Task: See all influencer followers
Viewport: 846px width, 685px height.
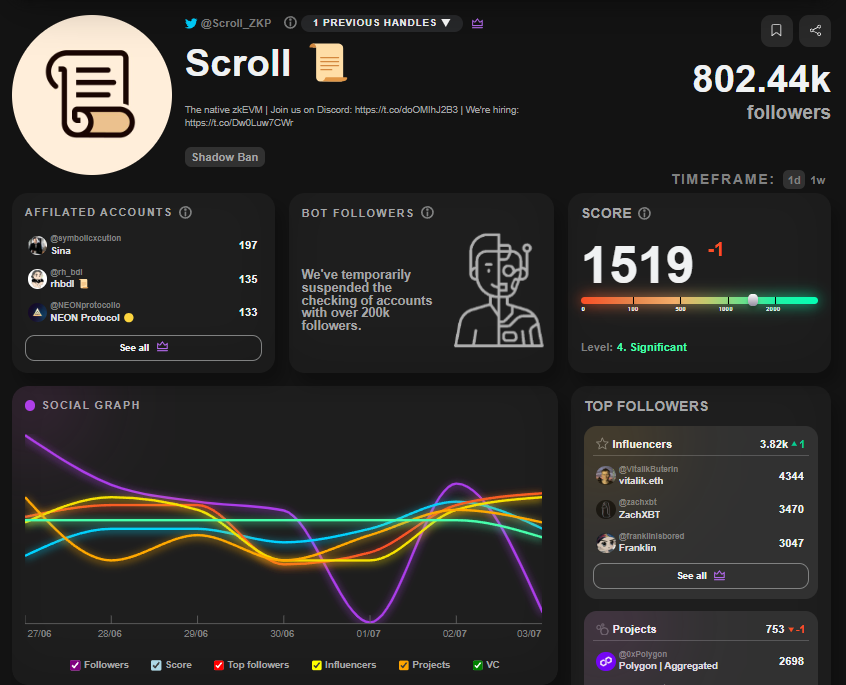Action: 700,576
